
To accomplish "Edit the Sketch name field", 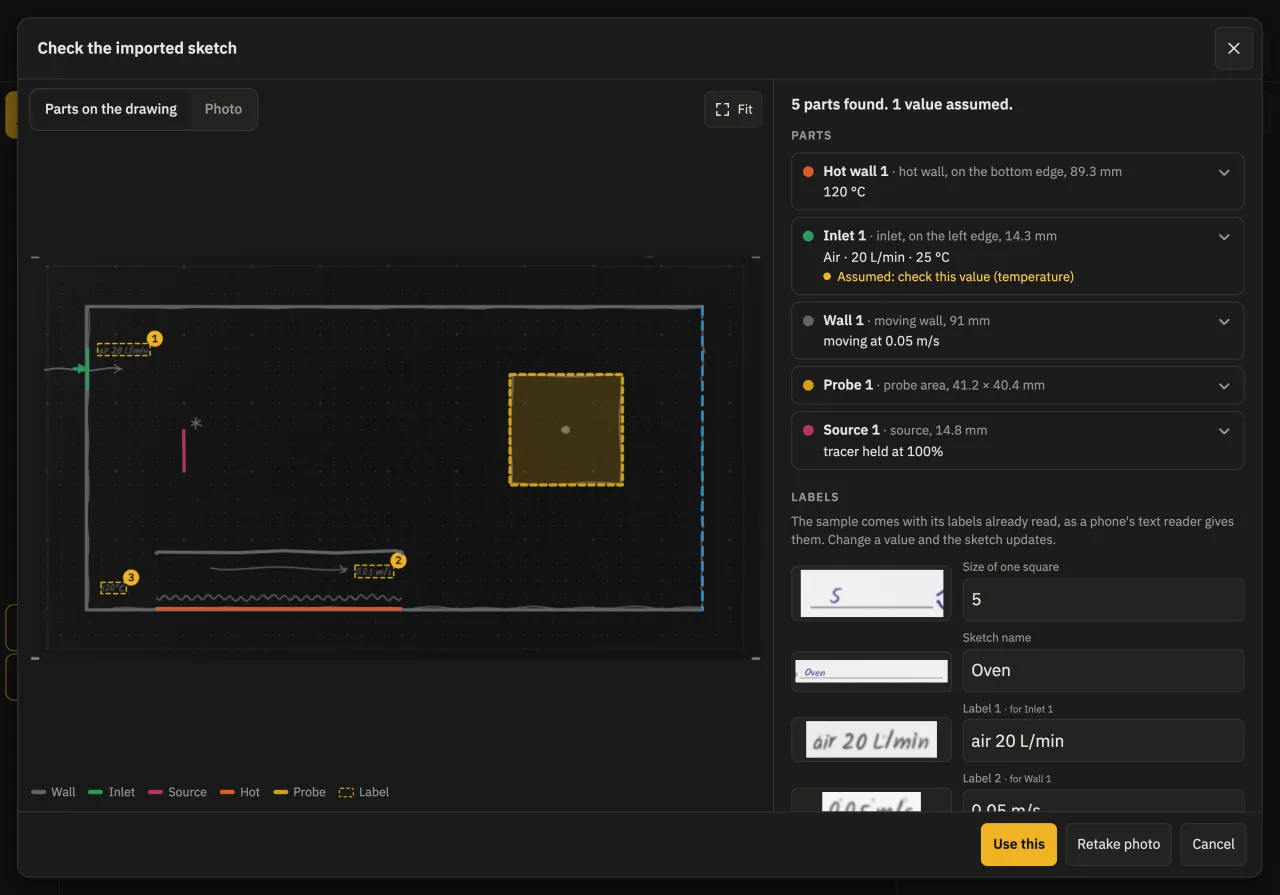I will click(1103, 670).
